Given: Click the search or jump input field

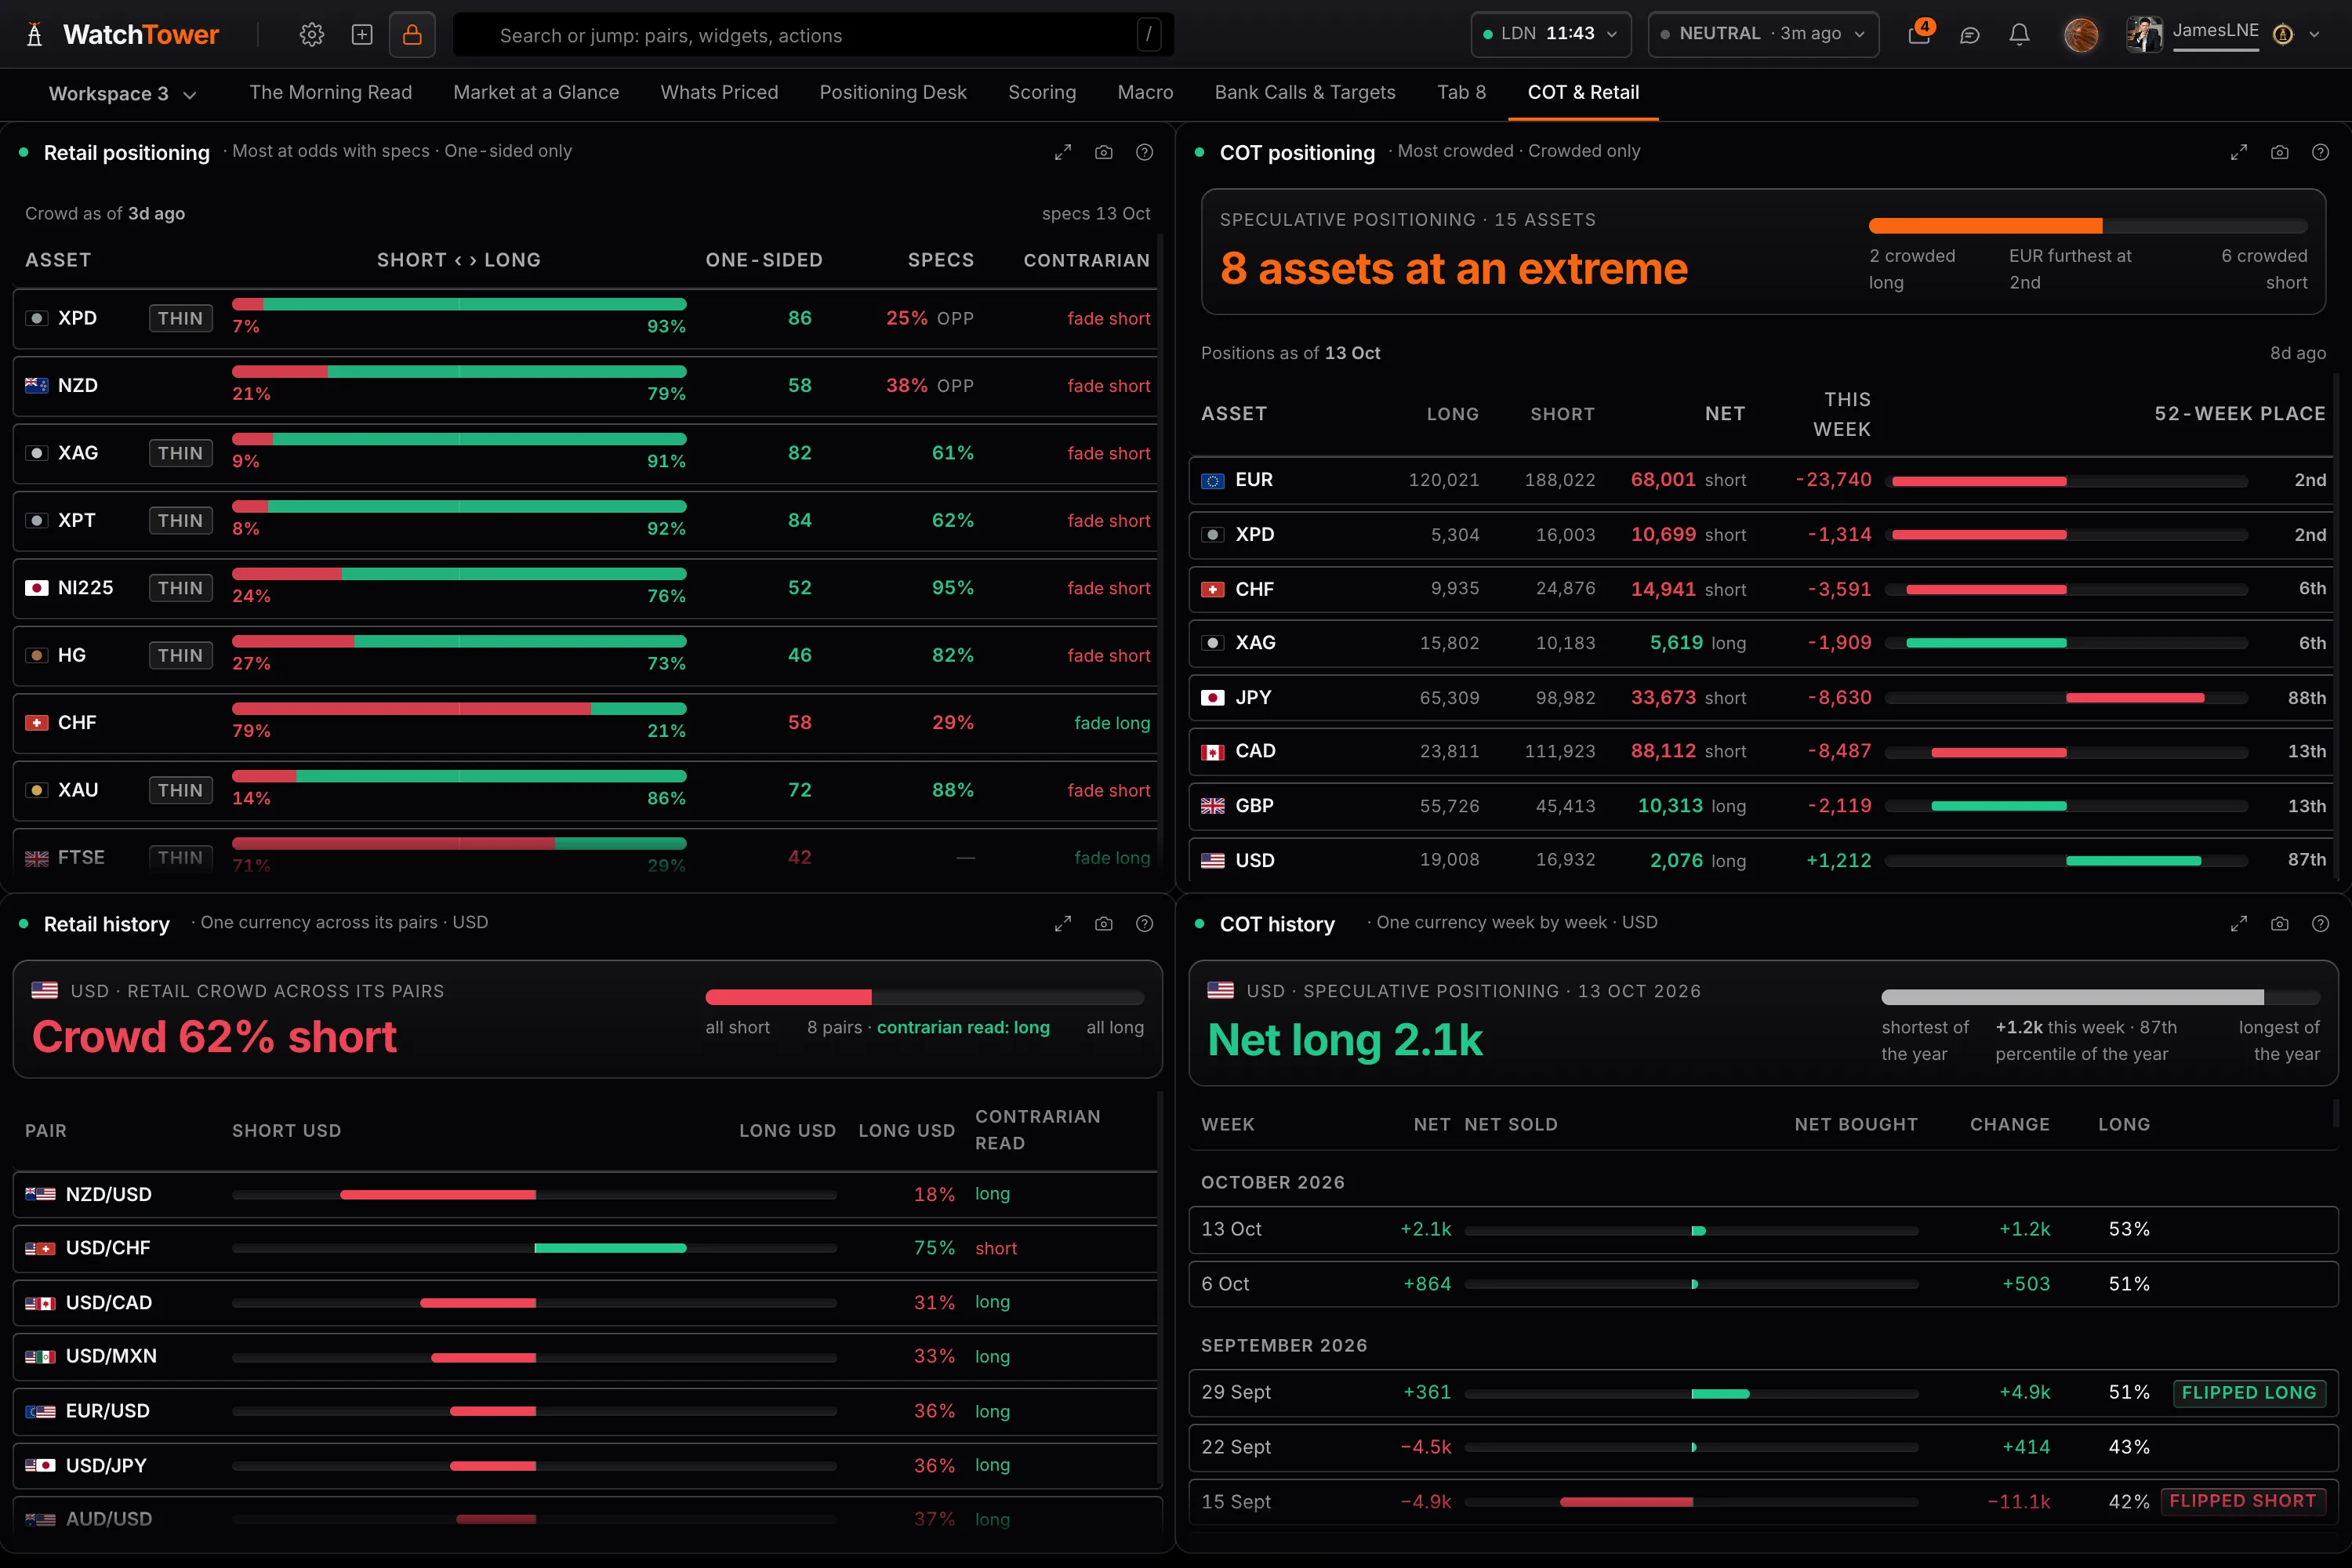Looking at the screenshot, I should (x=814, y=35).
